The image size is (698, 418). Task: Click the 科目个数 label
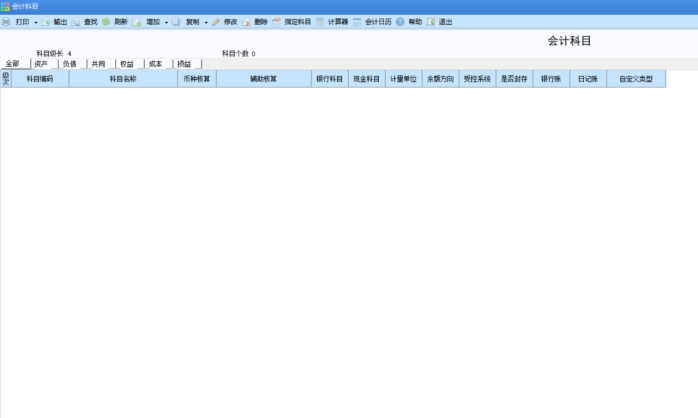(x=235, y=53)
